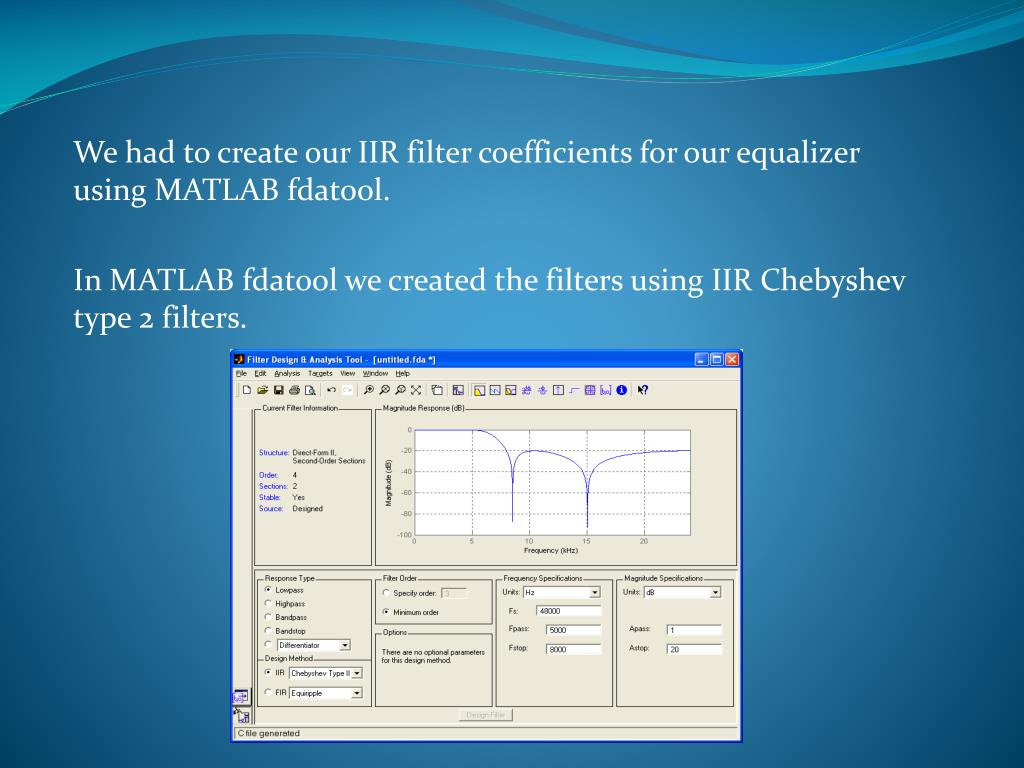Select the Zoom X-axis magnifier icon
Image resolution: width=1024 pixels, height=768 pixels.
pyautogui.click(x=385, y=390)
